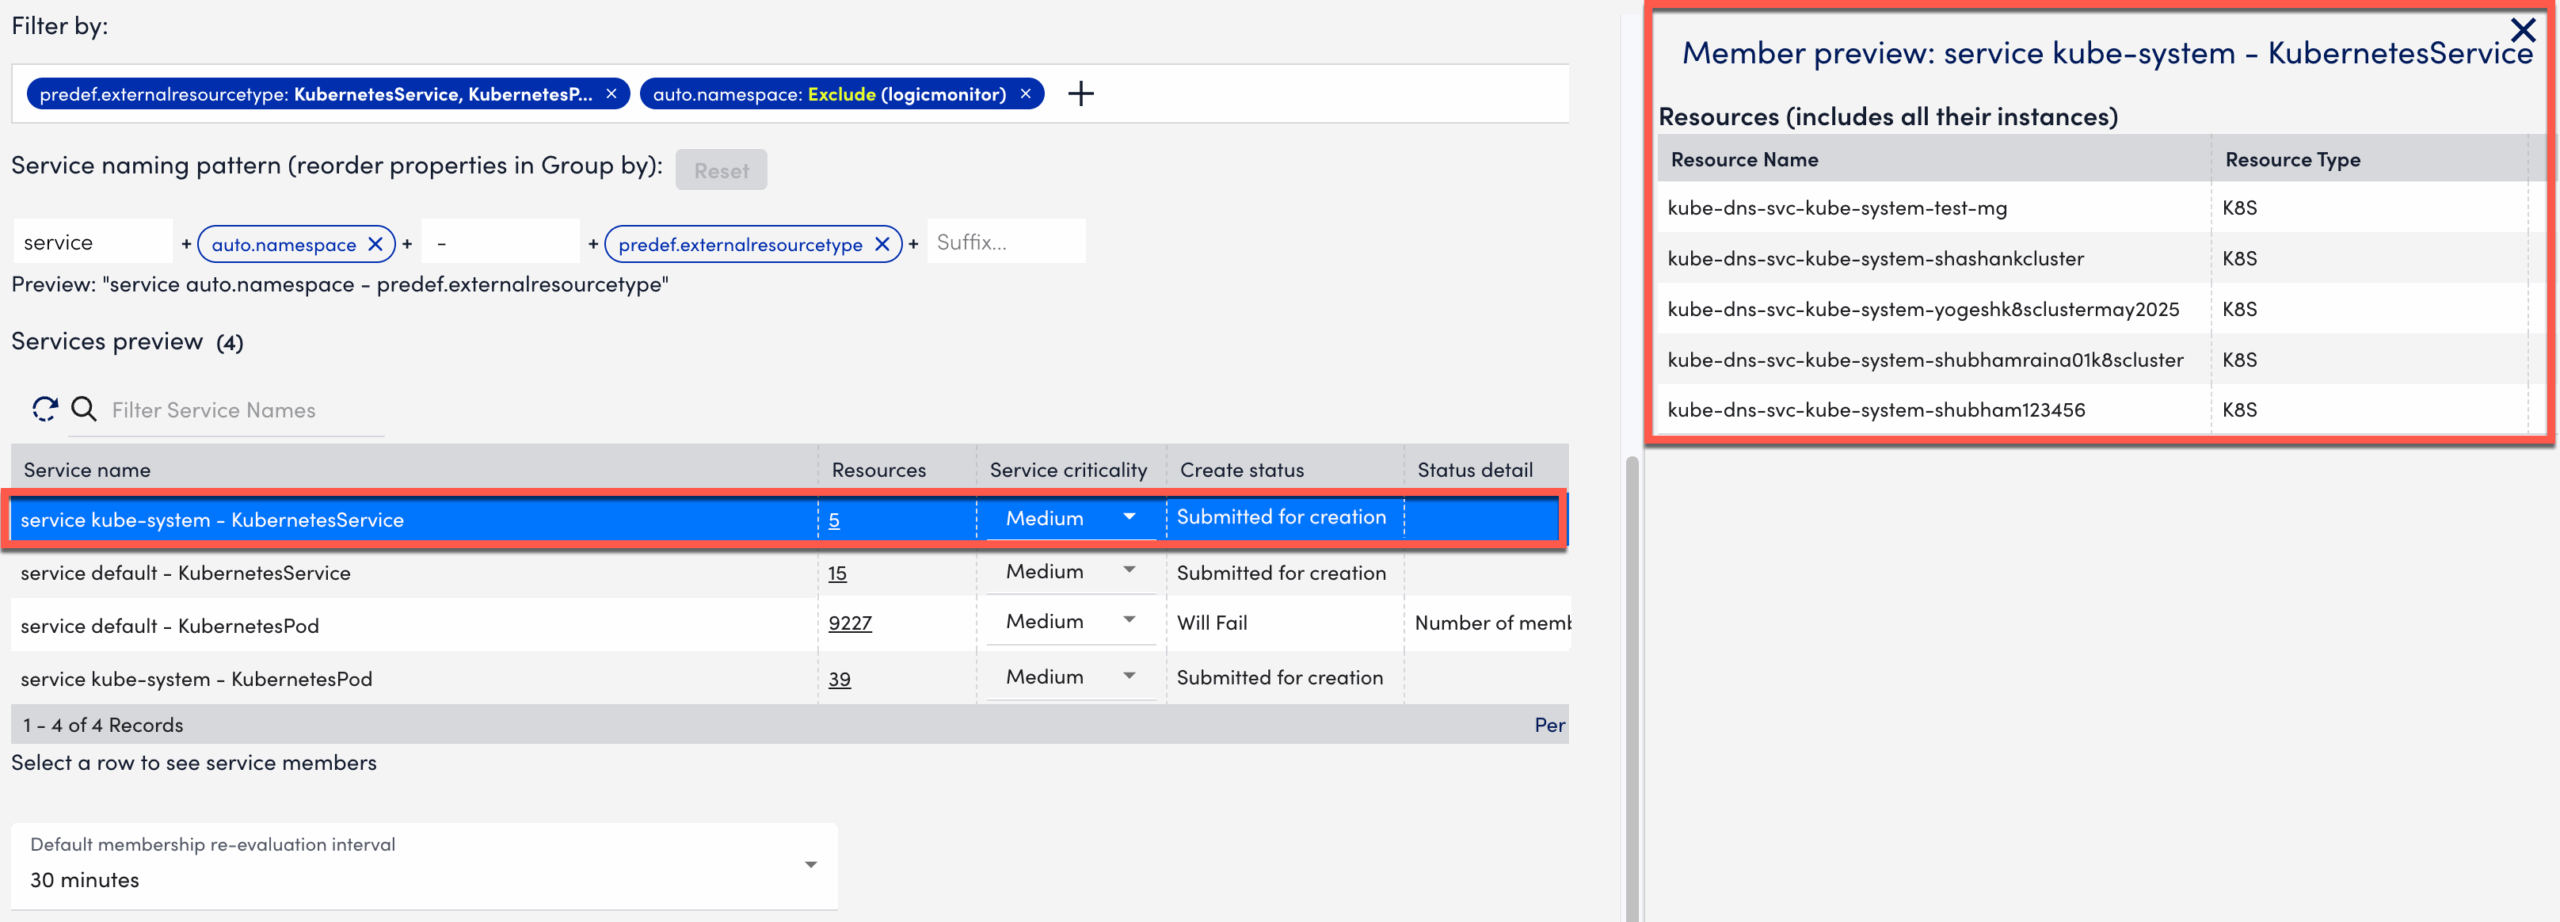Open the 15 resources link
The image size is (2560, 922).
(837, 573)
